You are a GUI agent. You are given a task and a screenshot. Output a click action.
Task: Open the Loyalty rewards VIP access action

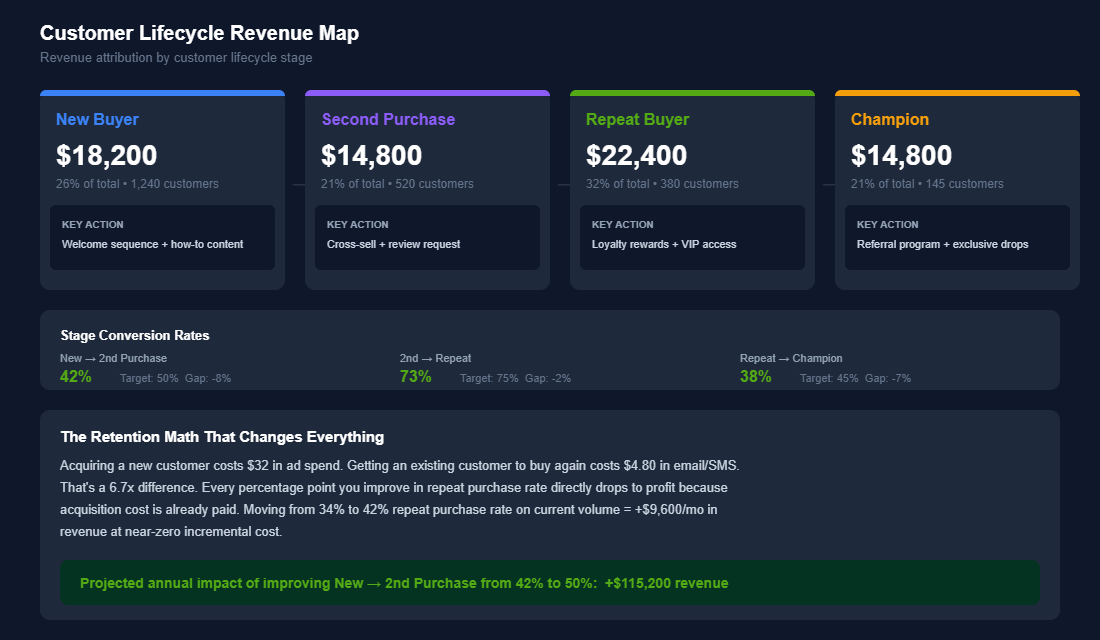pyautogui.click(x=692, y=237)
